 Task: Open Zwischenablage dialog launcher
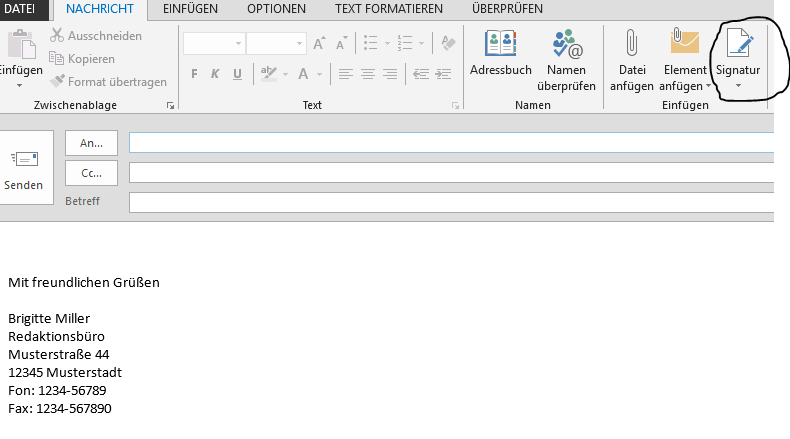[170, 105]
